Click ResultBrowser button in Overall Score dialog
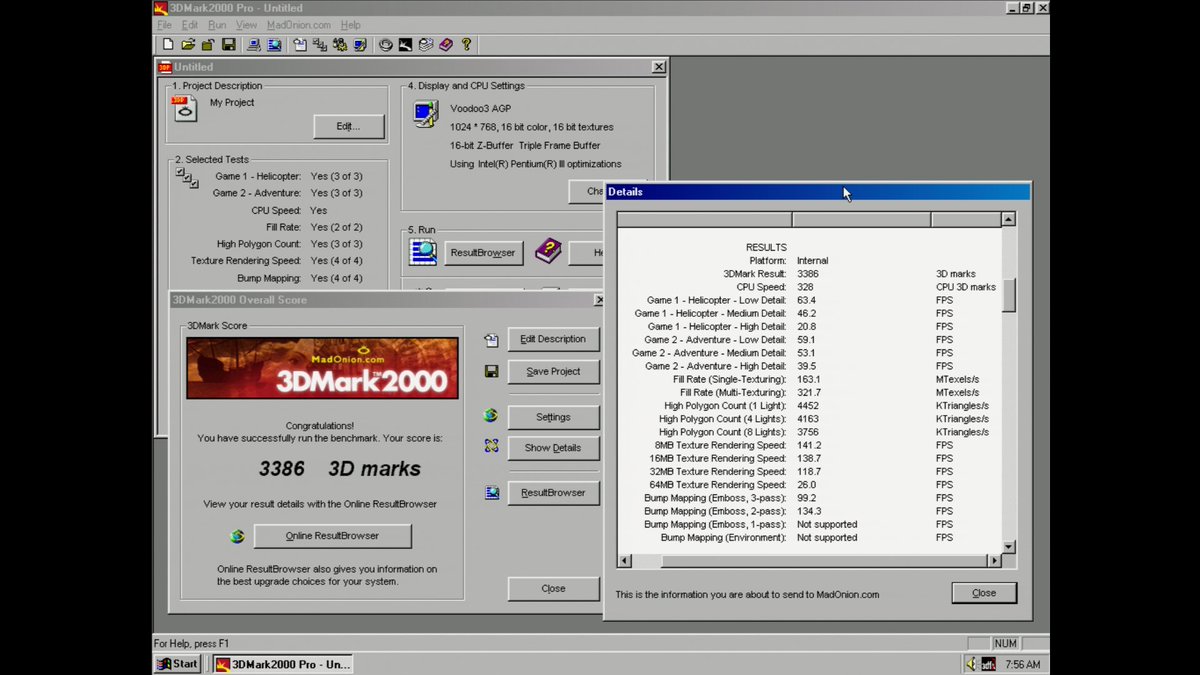 553,493
